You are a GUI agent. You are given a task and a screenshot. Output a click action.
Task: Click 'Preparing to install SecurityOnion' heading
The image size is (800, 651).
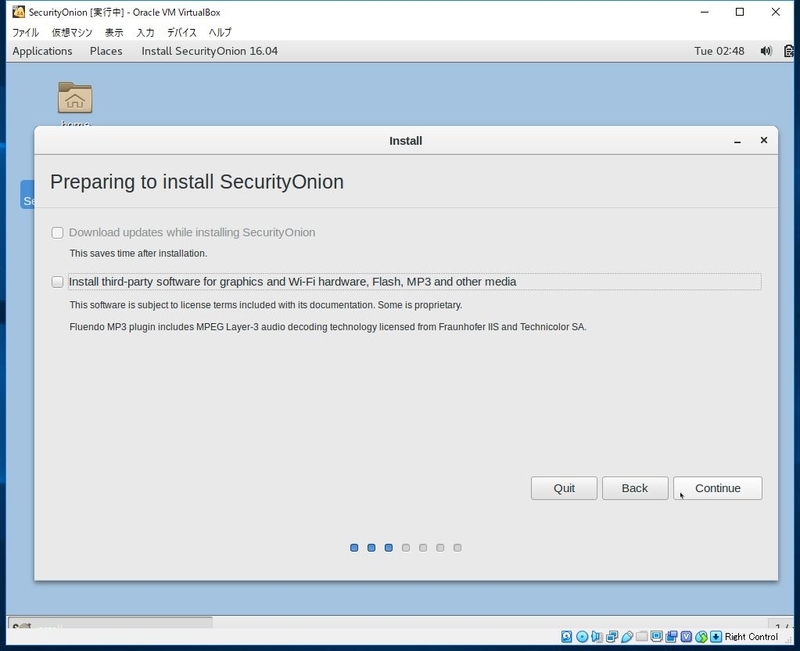[197, 182]
